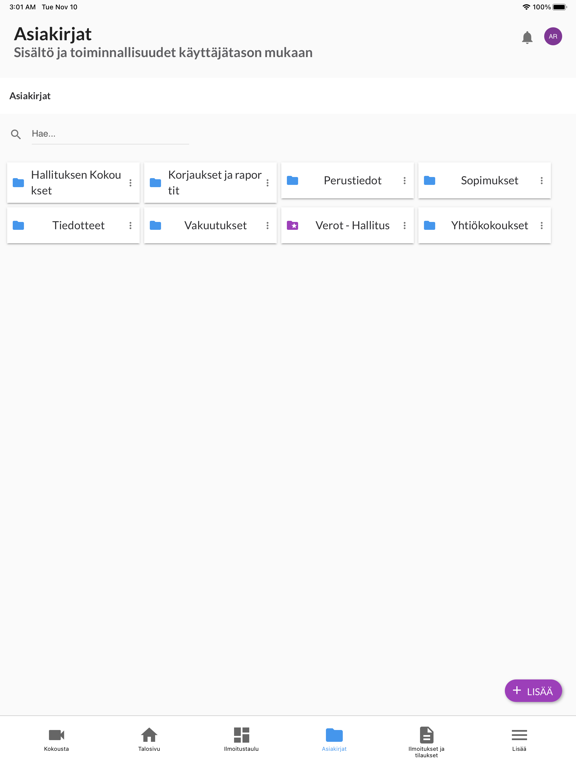
Task: Click the Vakuutukset folder icon
Action: click(155, 225)
